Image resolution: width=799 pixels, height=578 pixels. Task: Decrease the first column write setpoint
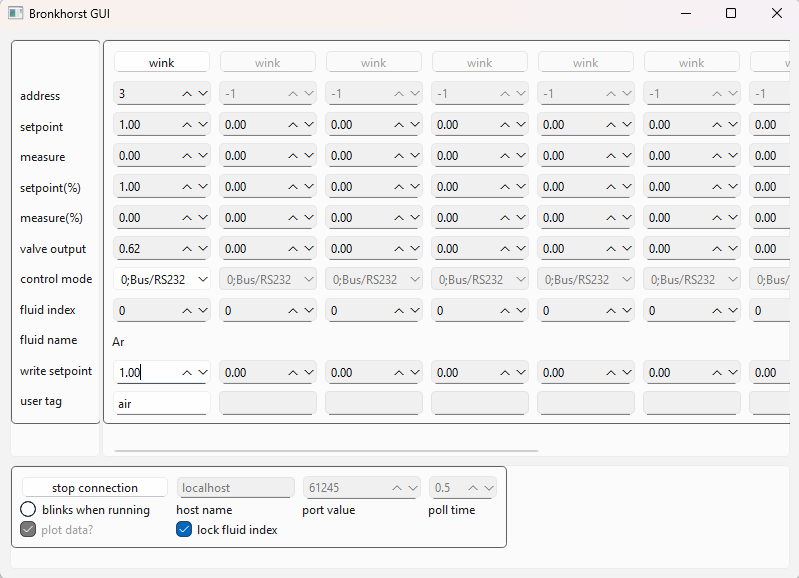[202, 372]
